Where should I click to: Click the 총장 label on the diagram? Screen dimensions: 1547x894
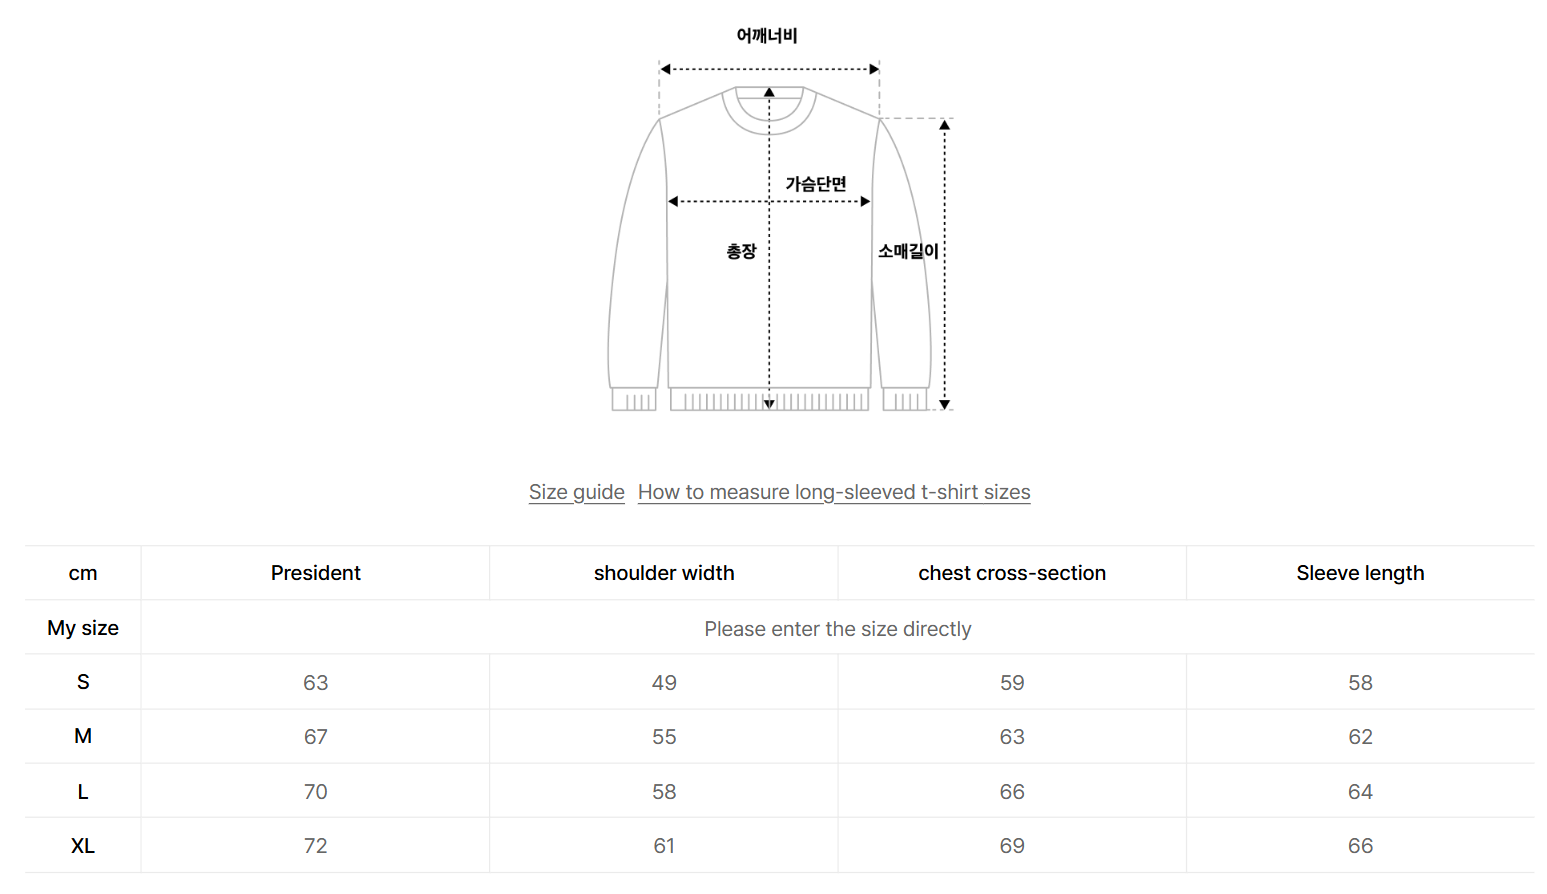click(741, 252)
